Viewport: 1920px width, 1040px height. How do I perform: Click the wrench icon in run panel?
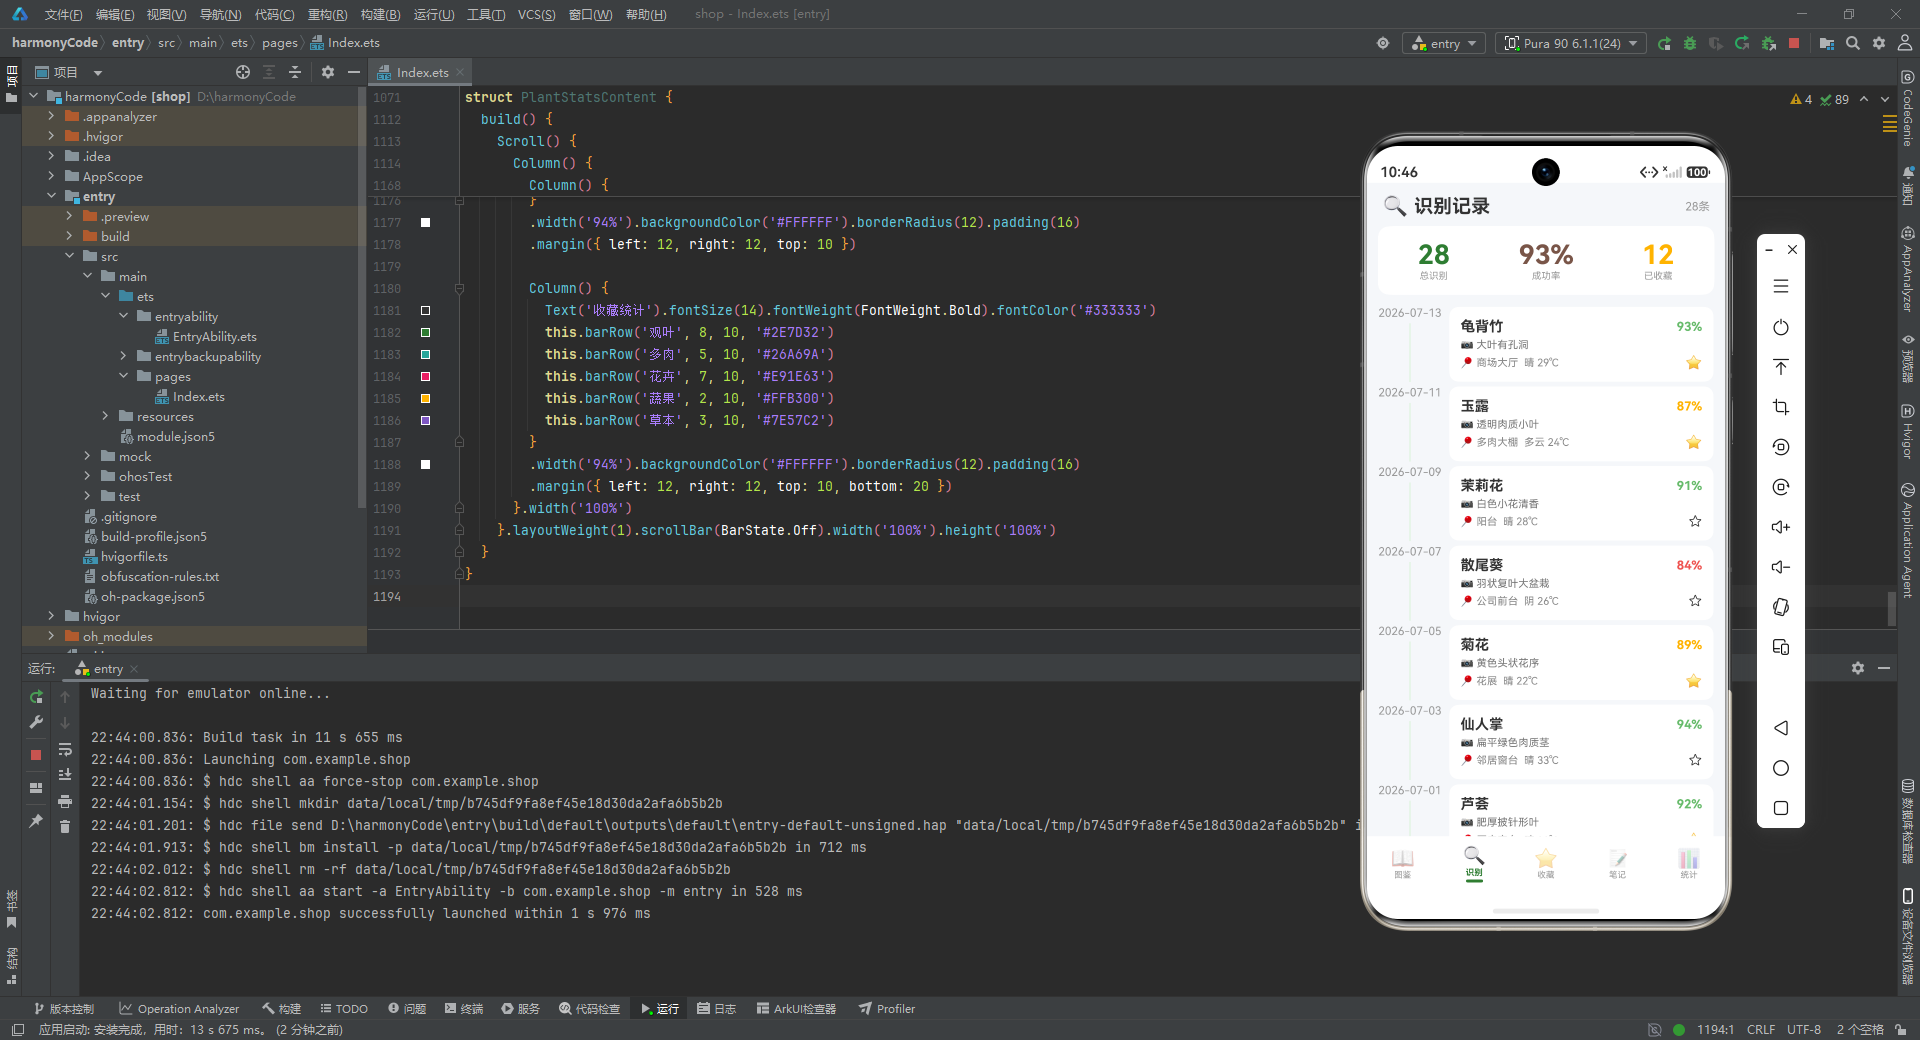point(36,722)
